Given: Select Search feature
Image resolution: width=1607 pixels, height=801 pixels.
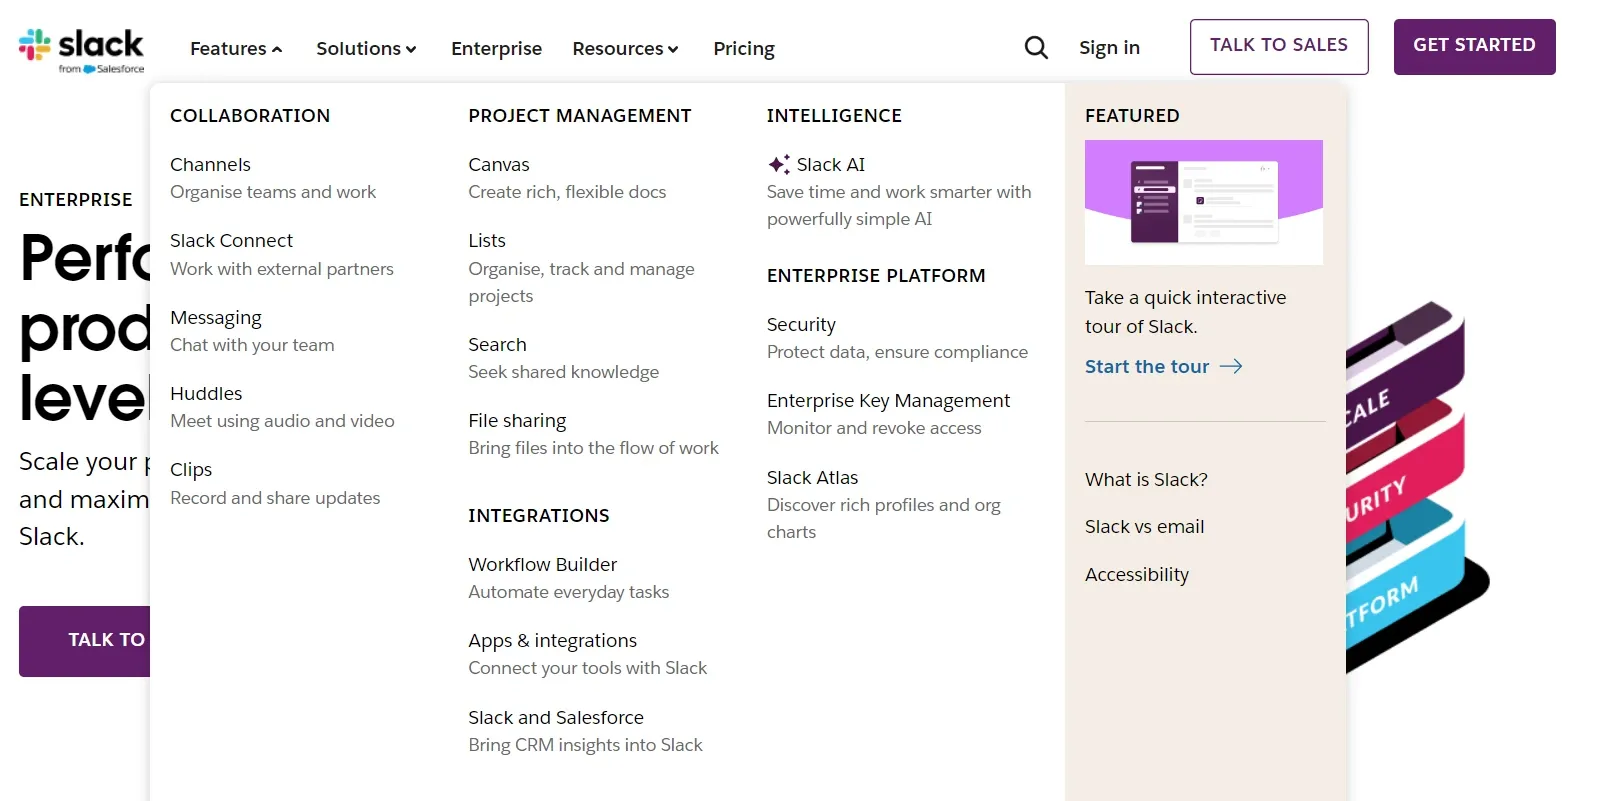Looking at the screenshot, I should tap(497, 344).
